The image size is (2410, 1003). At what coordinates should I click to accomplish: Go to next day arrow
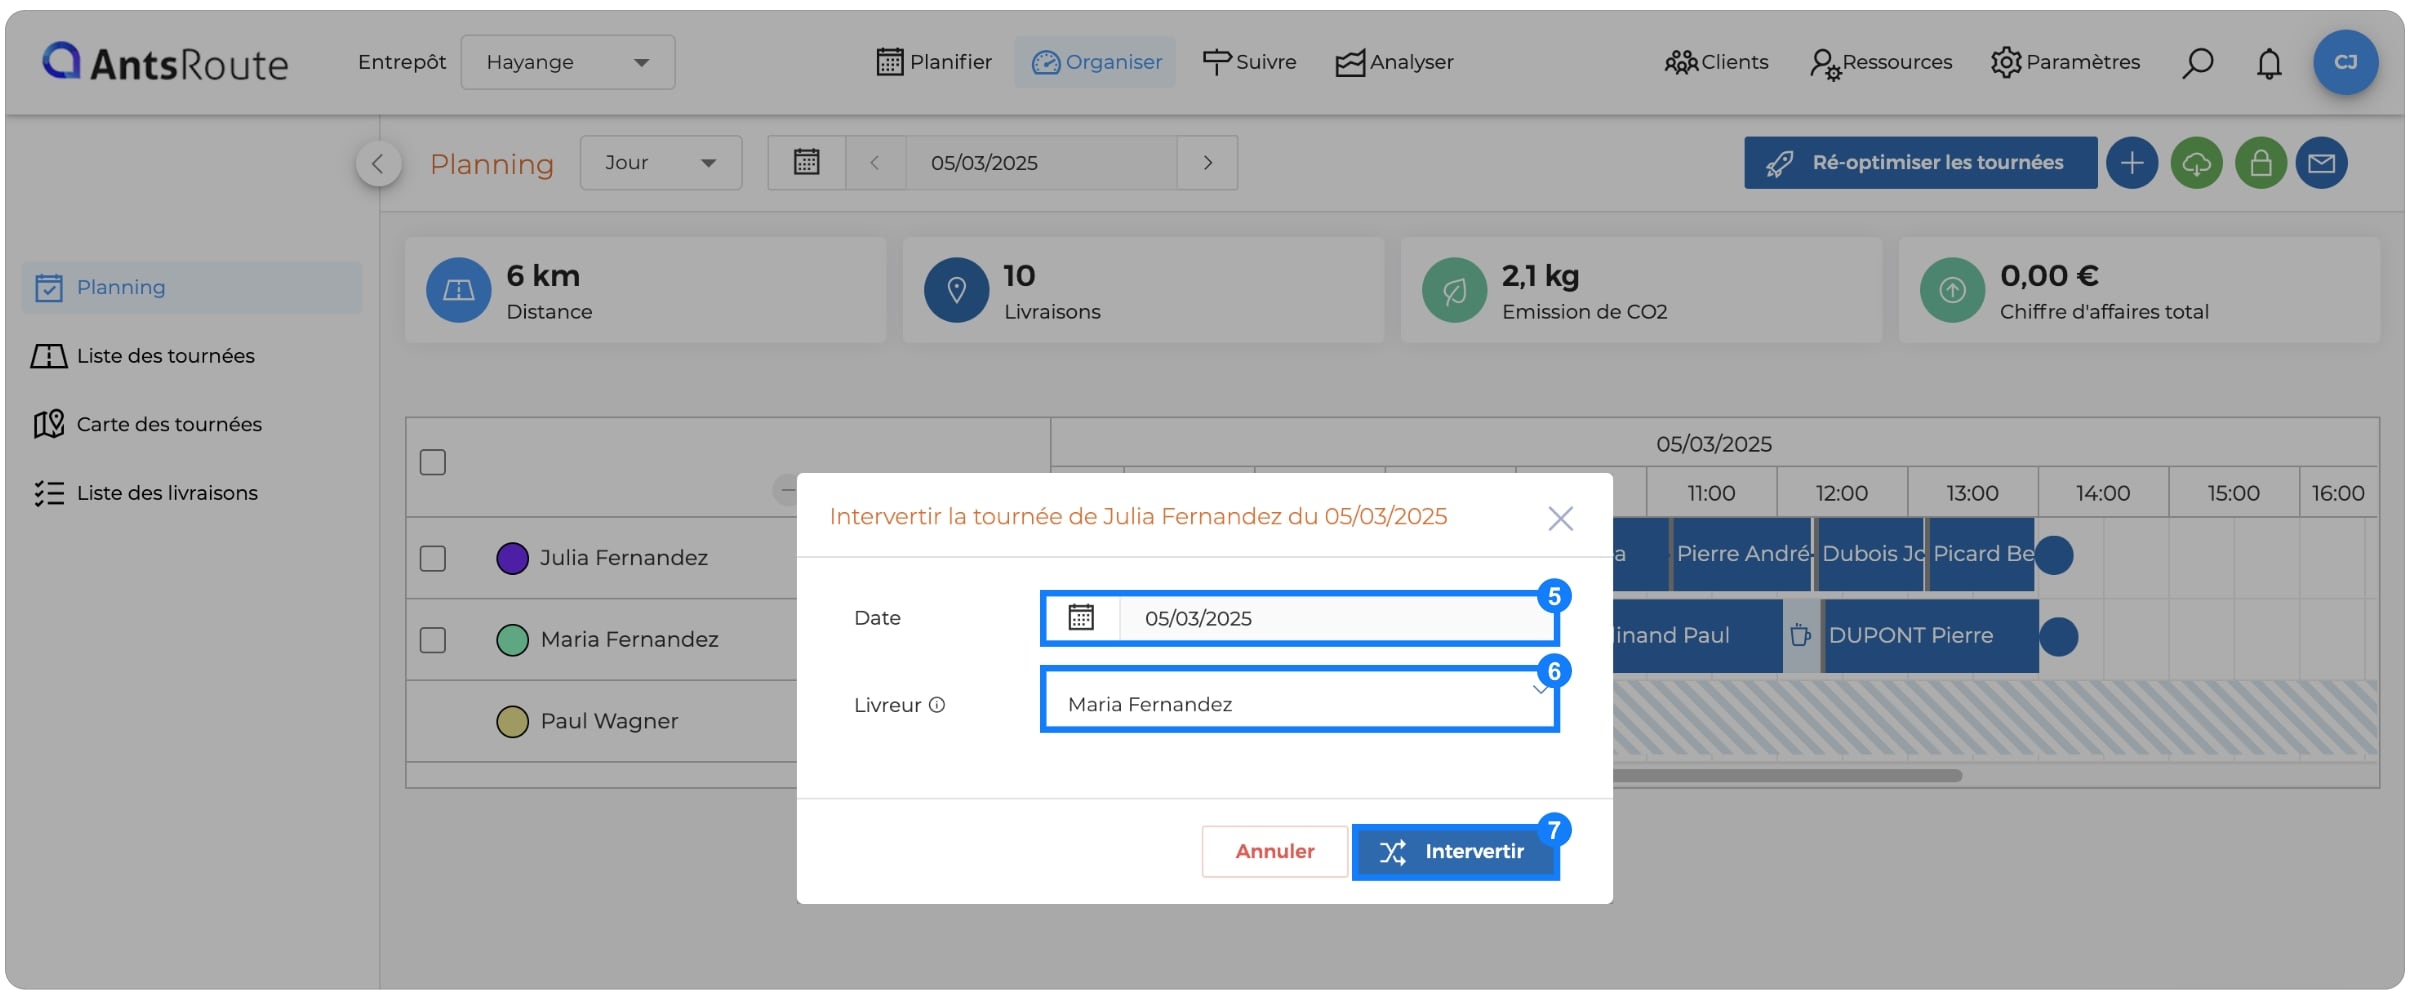1208,163
